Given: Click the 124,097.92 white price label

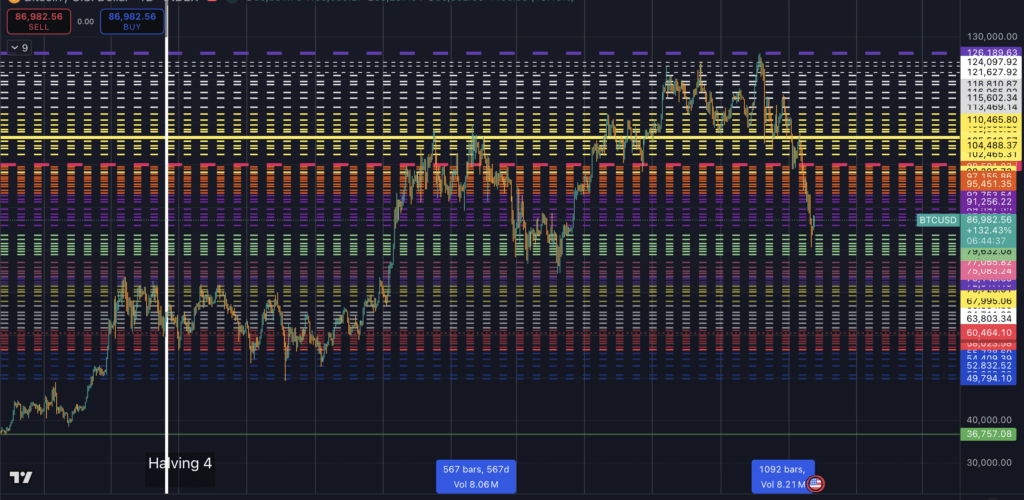Looking at the screenshot, I should tap(988, 62).
